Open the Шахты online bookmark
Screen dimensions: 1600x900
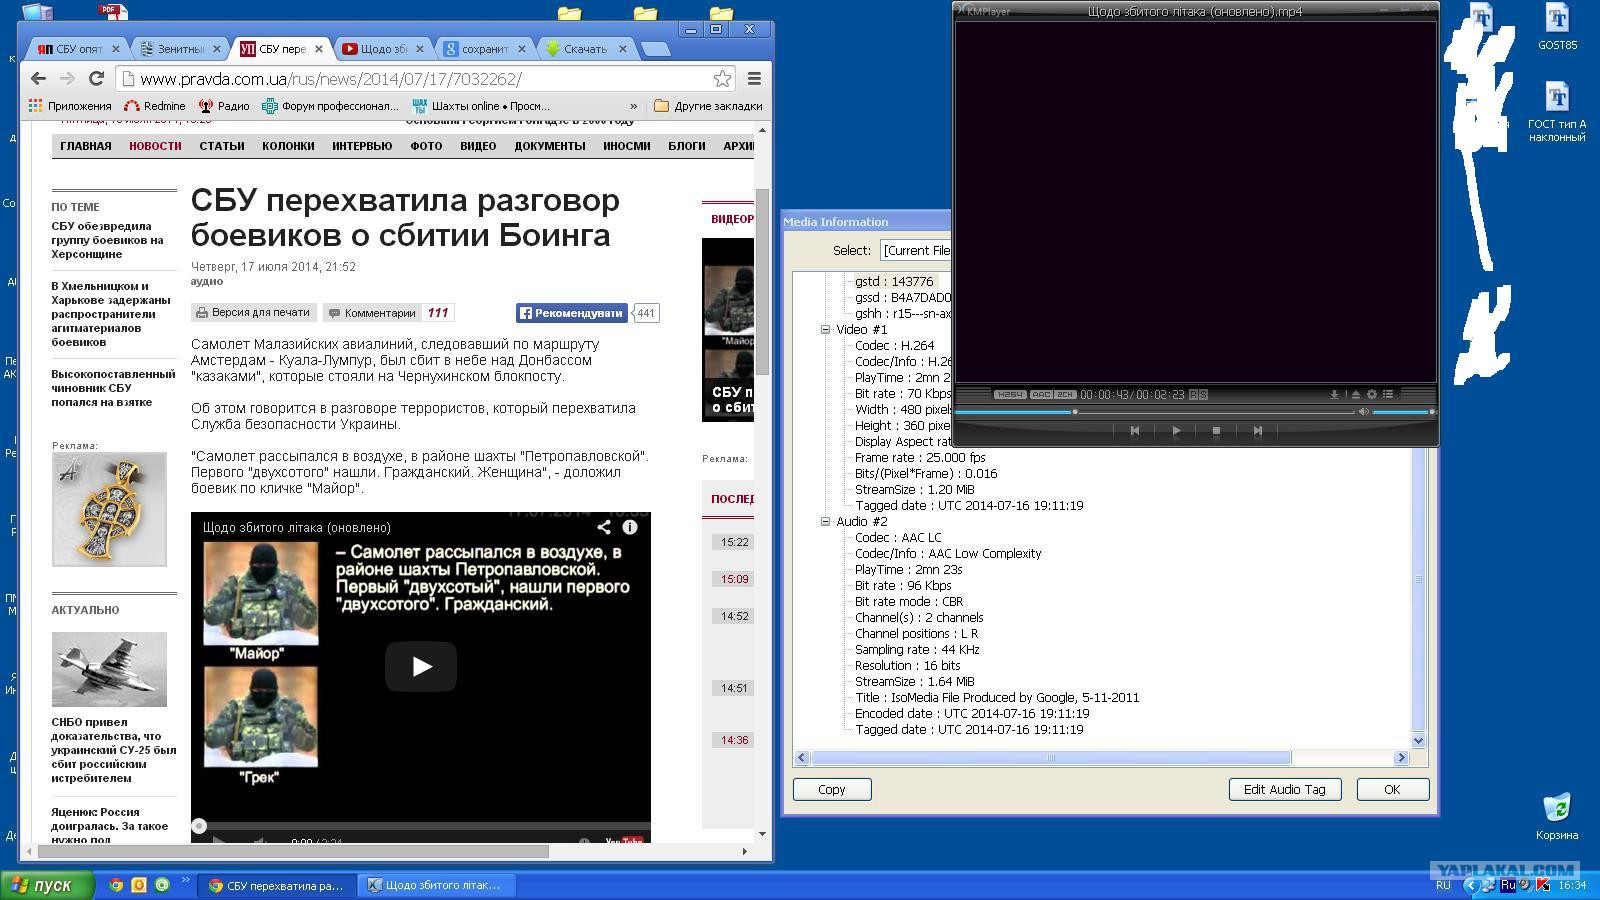pos(481,106)
